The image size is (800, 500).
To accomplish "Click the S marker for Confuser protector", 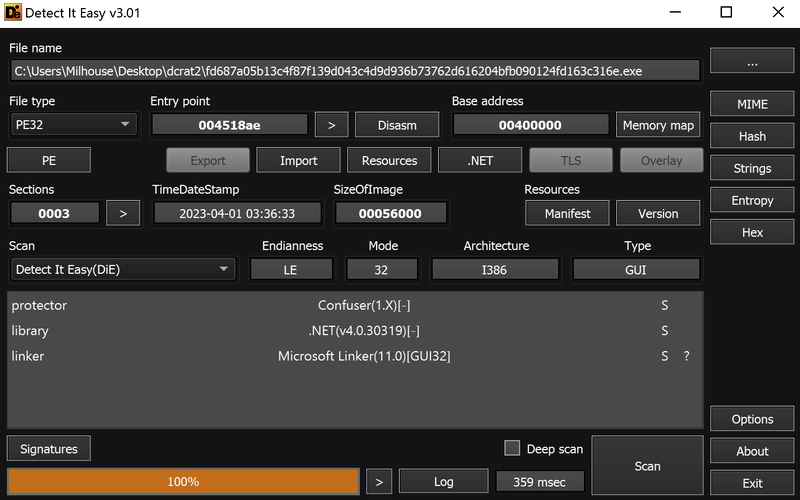I will pos(664,305).
